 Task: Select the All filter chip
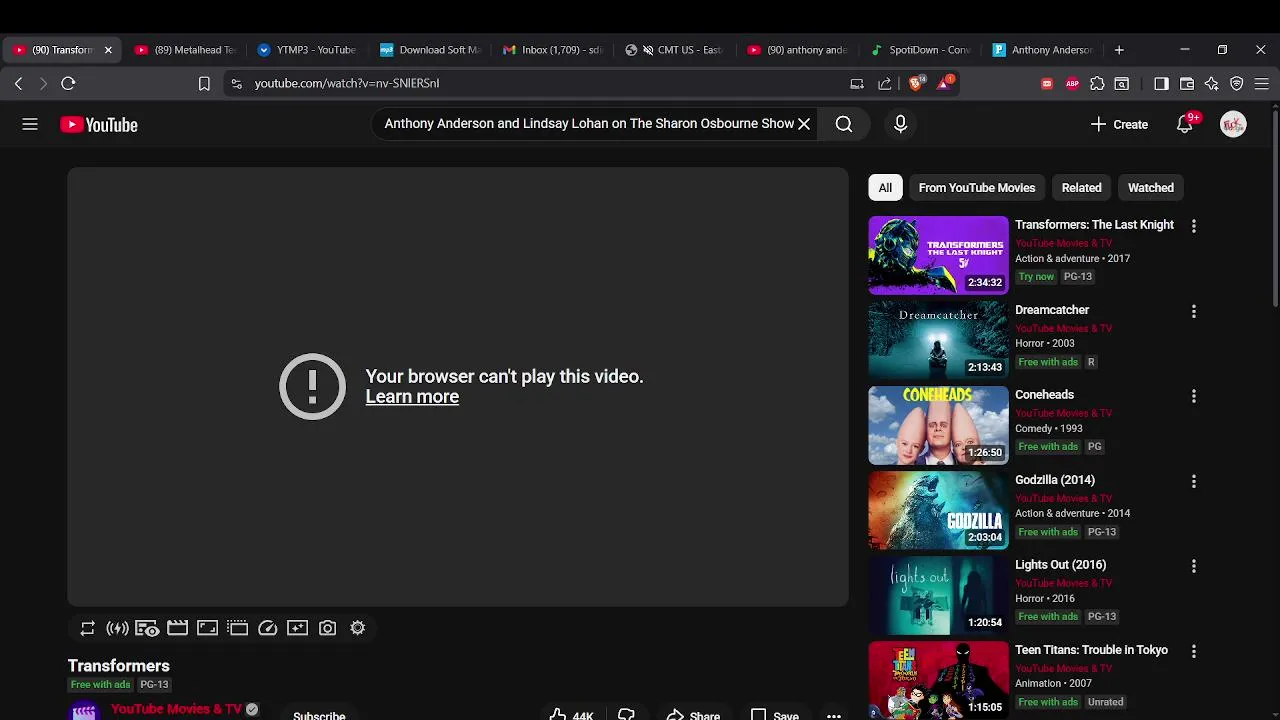click(x=885, y=188)
